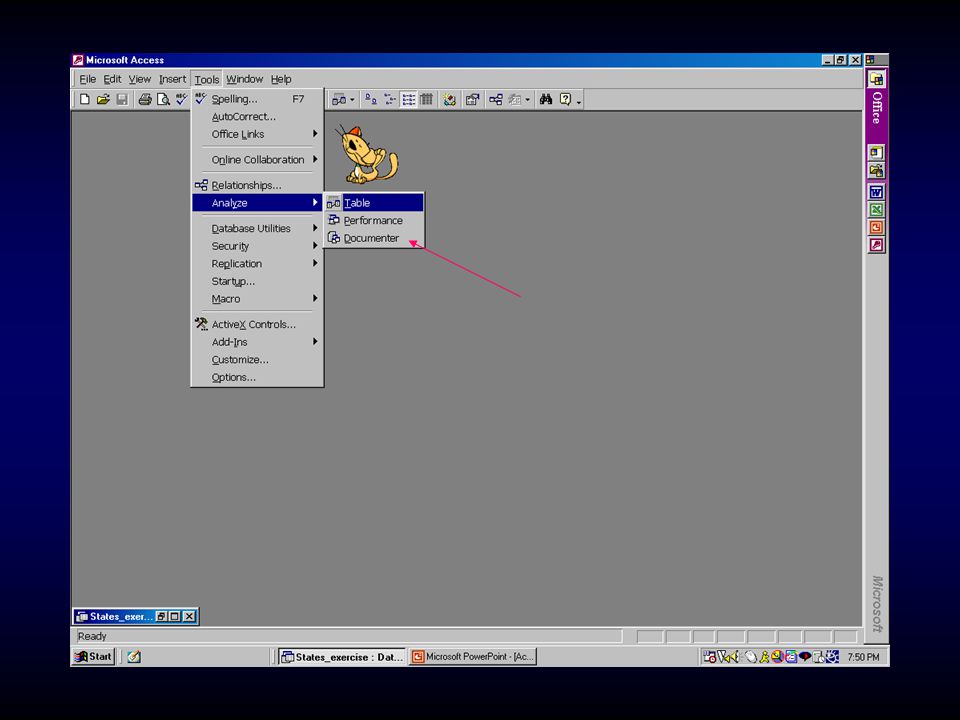Open the Edit menu
The height and width of the screenshot is (720, 960).
pos(112,79)
